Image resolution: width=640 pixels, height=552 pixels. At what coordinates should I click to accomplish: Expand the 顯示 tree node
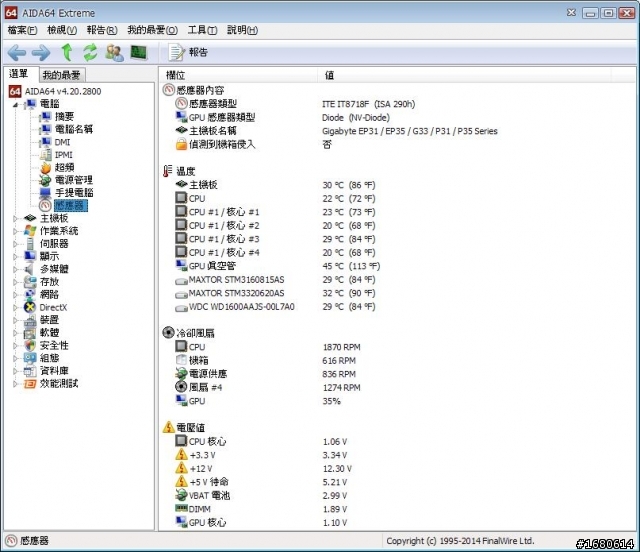click(x=15, y=257)
